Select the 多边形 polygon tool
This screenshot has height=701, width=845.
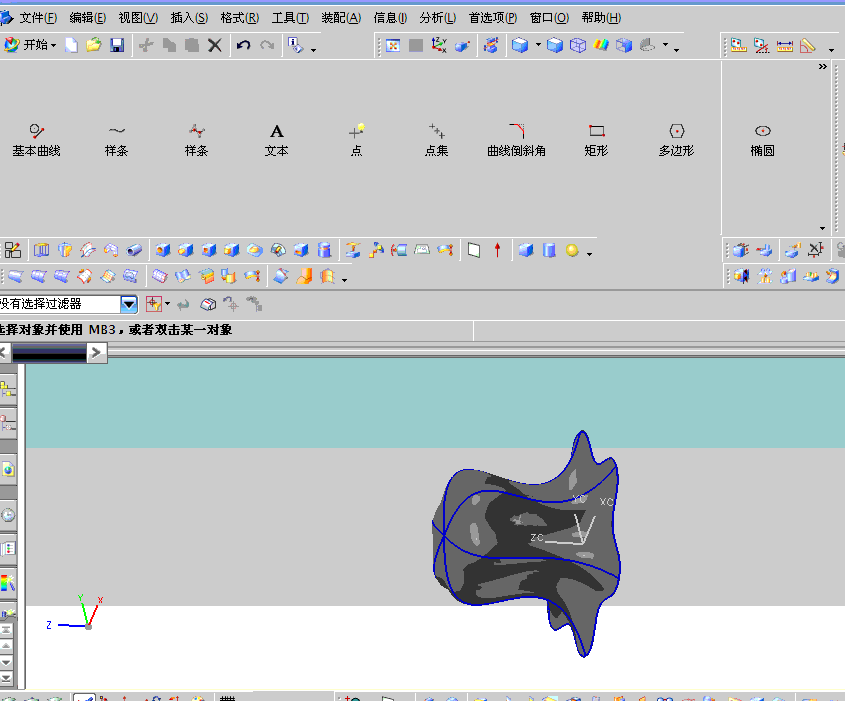tap(676, 140)
